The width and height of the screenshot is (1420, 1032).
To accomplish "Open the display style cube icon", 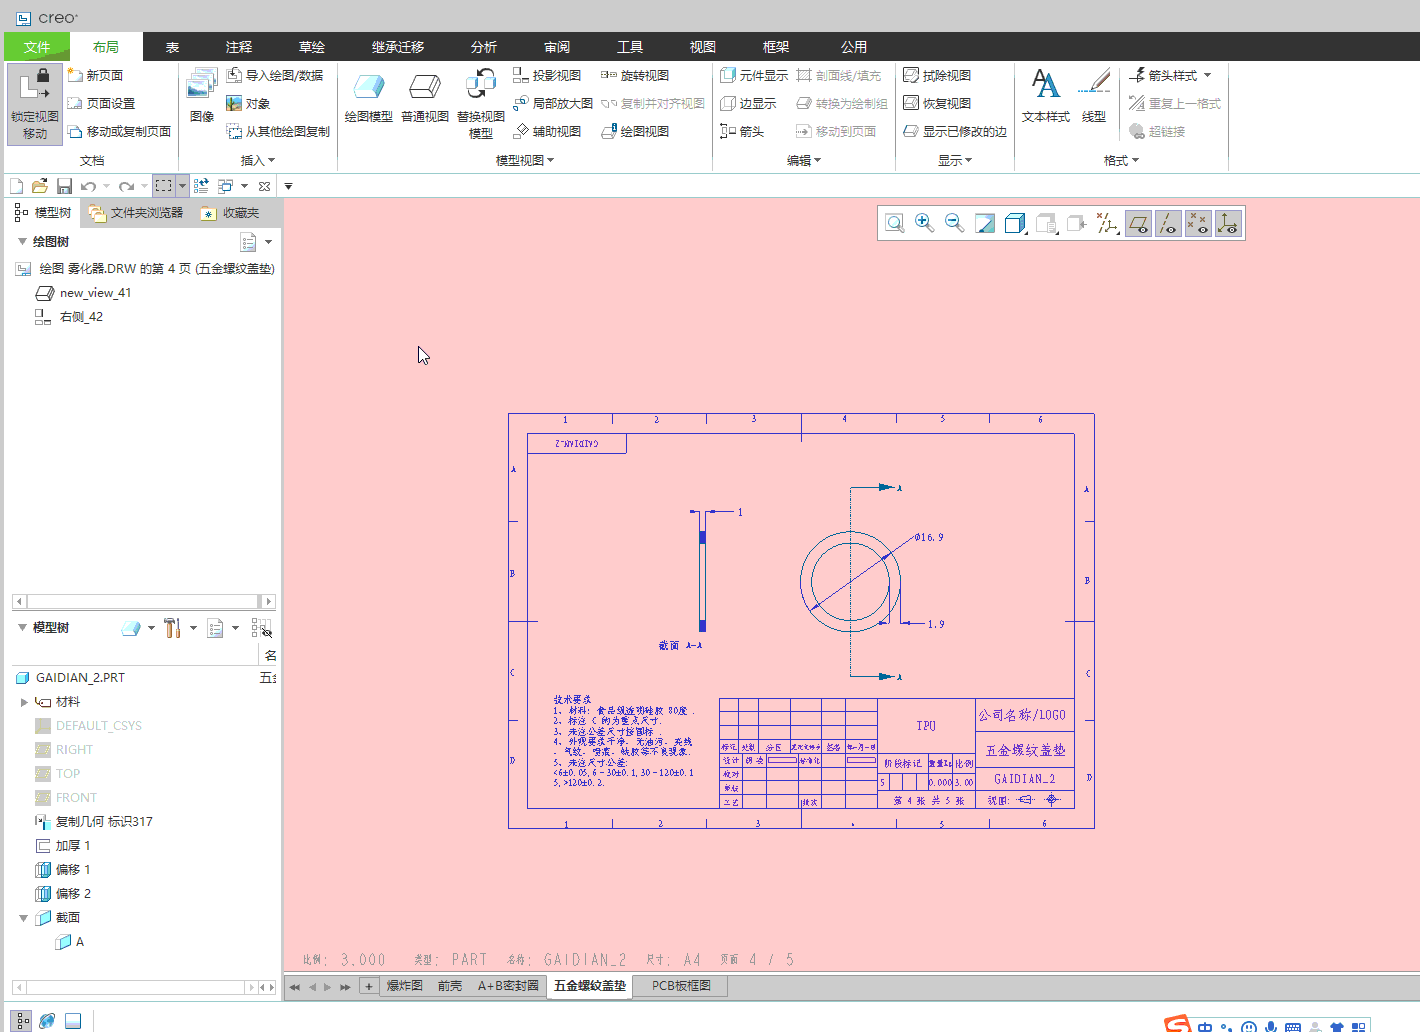I will 1015,223.
